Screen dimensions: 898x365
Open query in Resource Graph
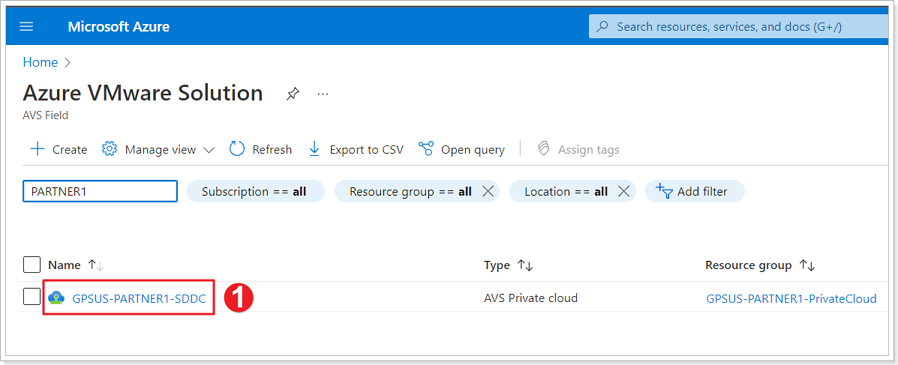click(462, 150)
